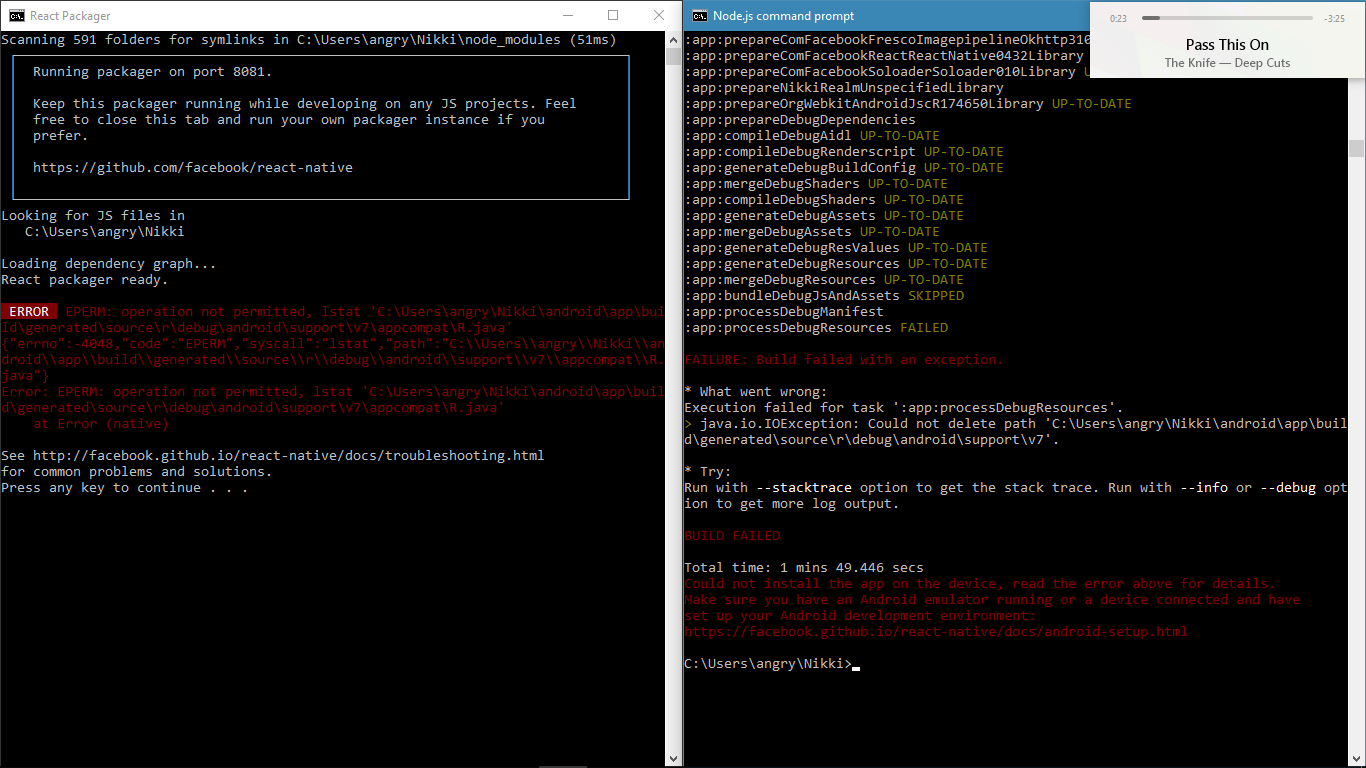Click "Scanning 591 folders for symlinks" line

click(x=309, y=40)
